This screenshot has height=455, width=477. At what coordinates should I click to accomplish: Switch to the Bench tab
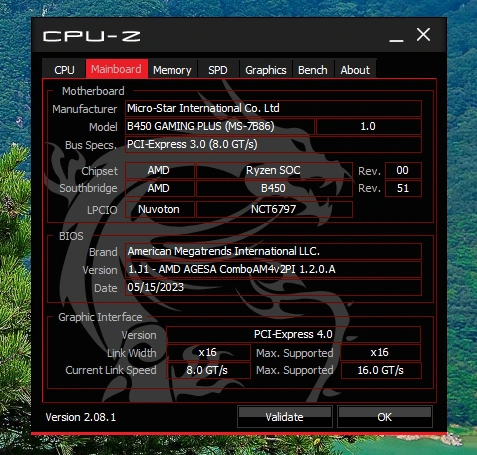tap(313, 70)
